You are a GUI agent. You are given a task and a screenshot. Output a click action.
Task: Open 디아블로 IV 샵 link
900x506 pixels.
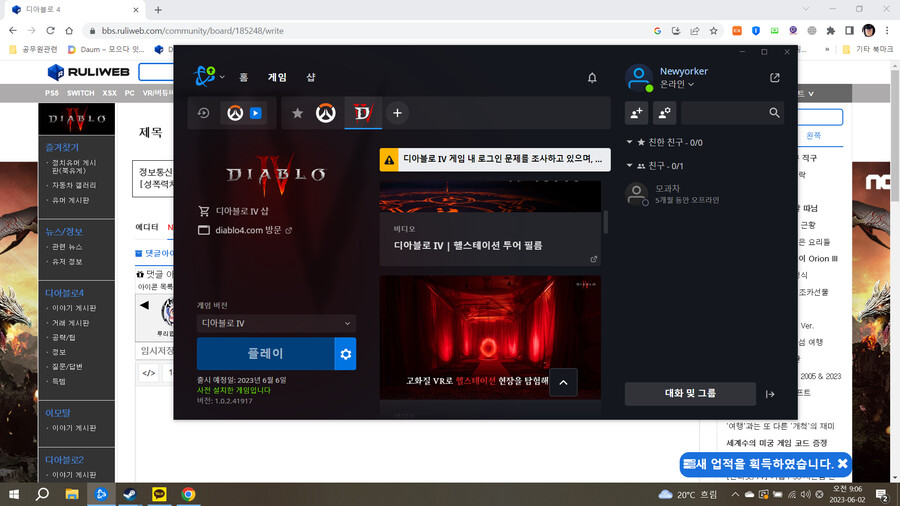point(242,211)
